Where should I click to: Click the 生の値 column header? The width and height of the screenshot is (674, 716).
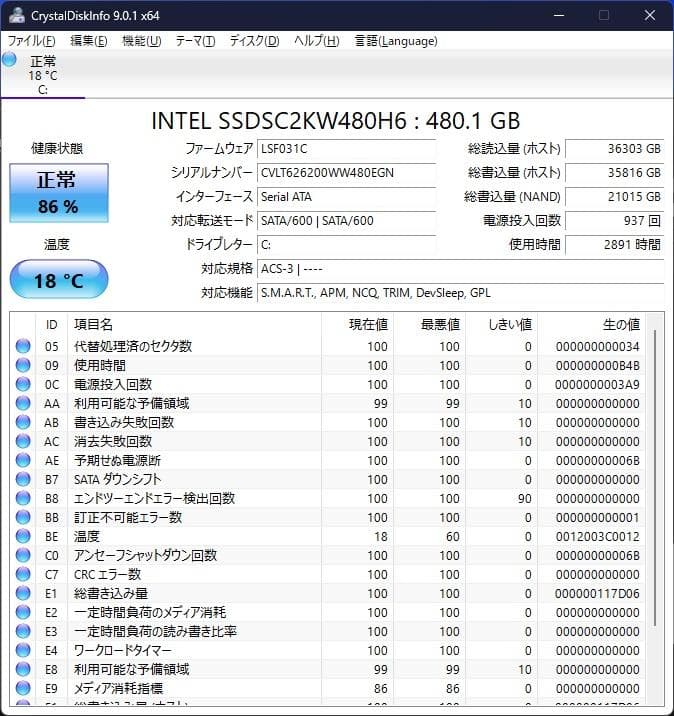click(591, 325)
